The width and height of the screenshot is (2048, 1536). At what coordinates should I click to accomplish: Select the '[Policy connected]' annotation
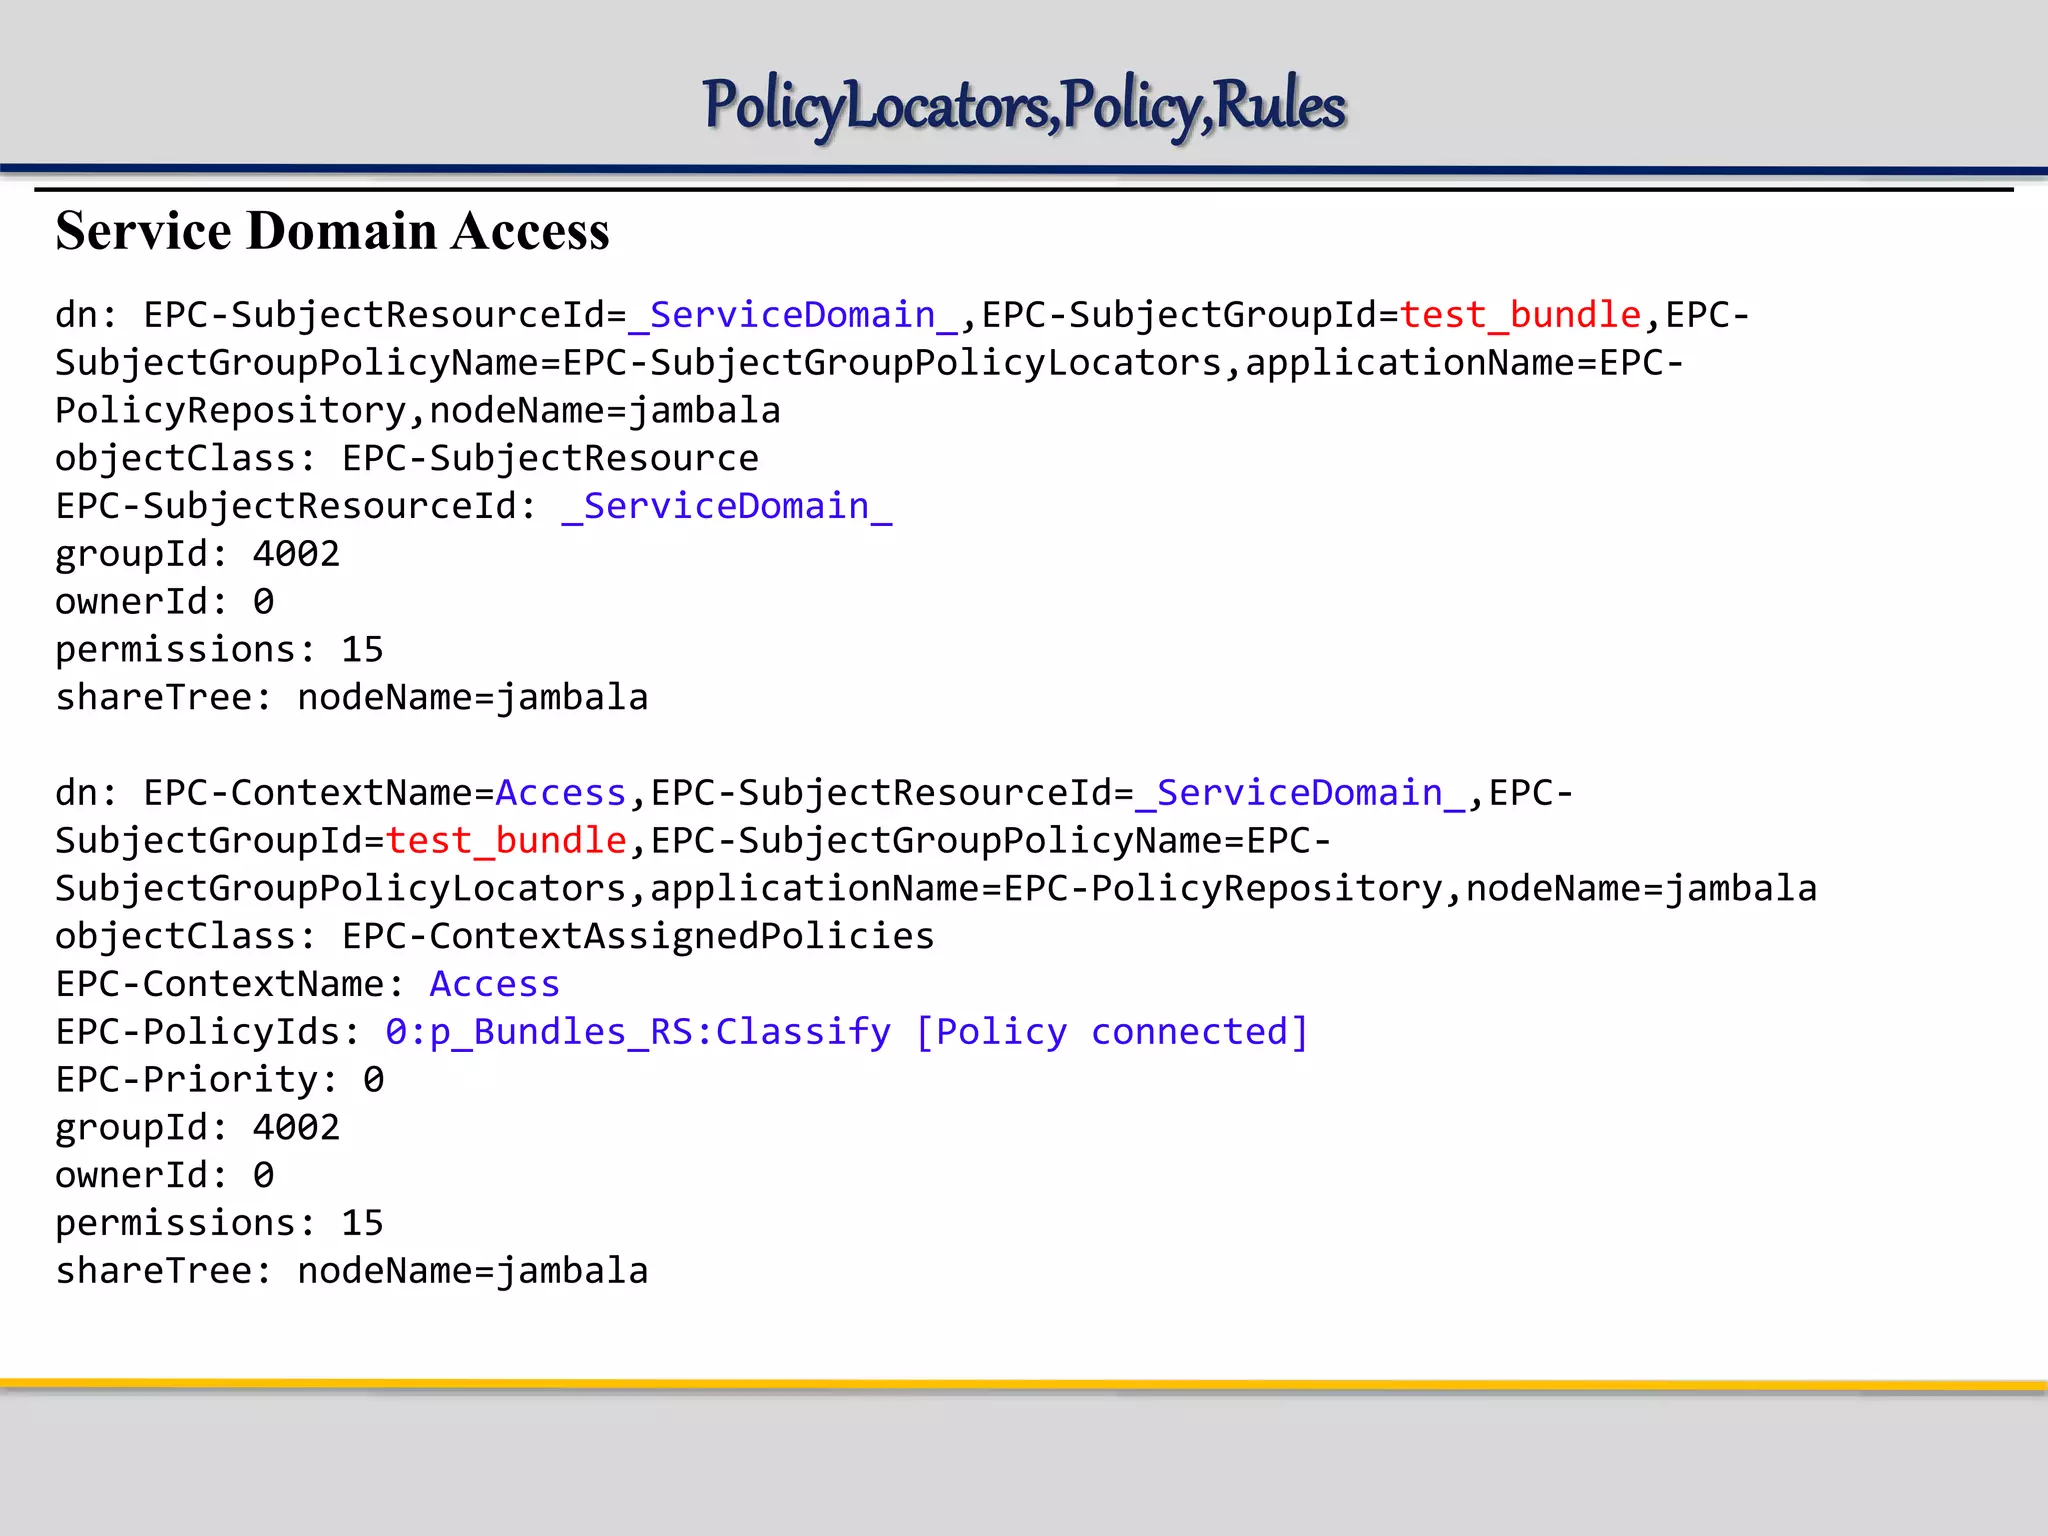click(x=1112, y=1032)
